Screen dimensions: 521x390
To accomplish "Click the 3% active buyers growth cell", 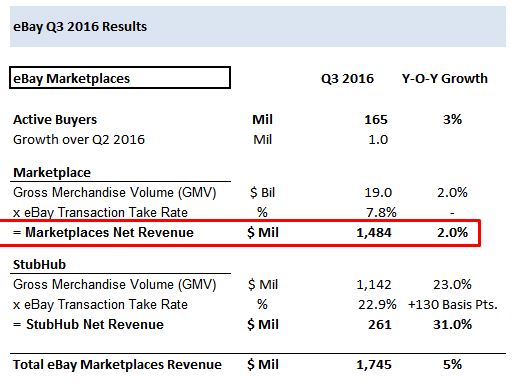I will pyautogui.click(x=452, y=120).
